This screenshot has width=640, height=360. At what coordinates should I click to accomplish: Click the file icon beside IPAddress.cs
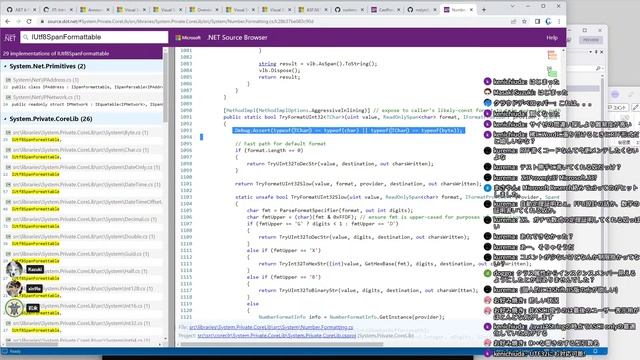(8, 80)
